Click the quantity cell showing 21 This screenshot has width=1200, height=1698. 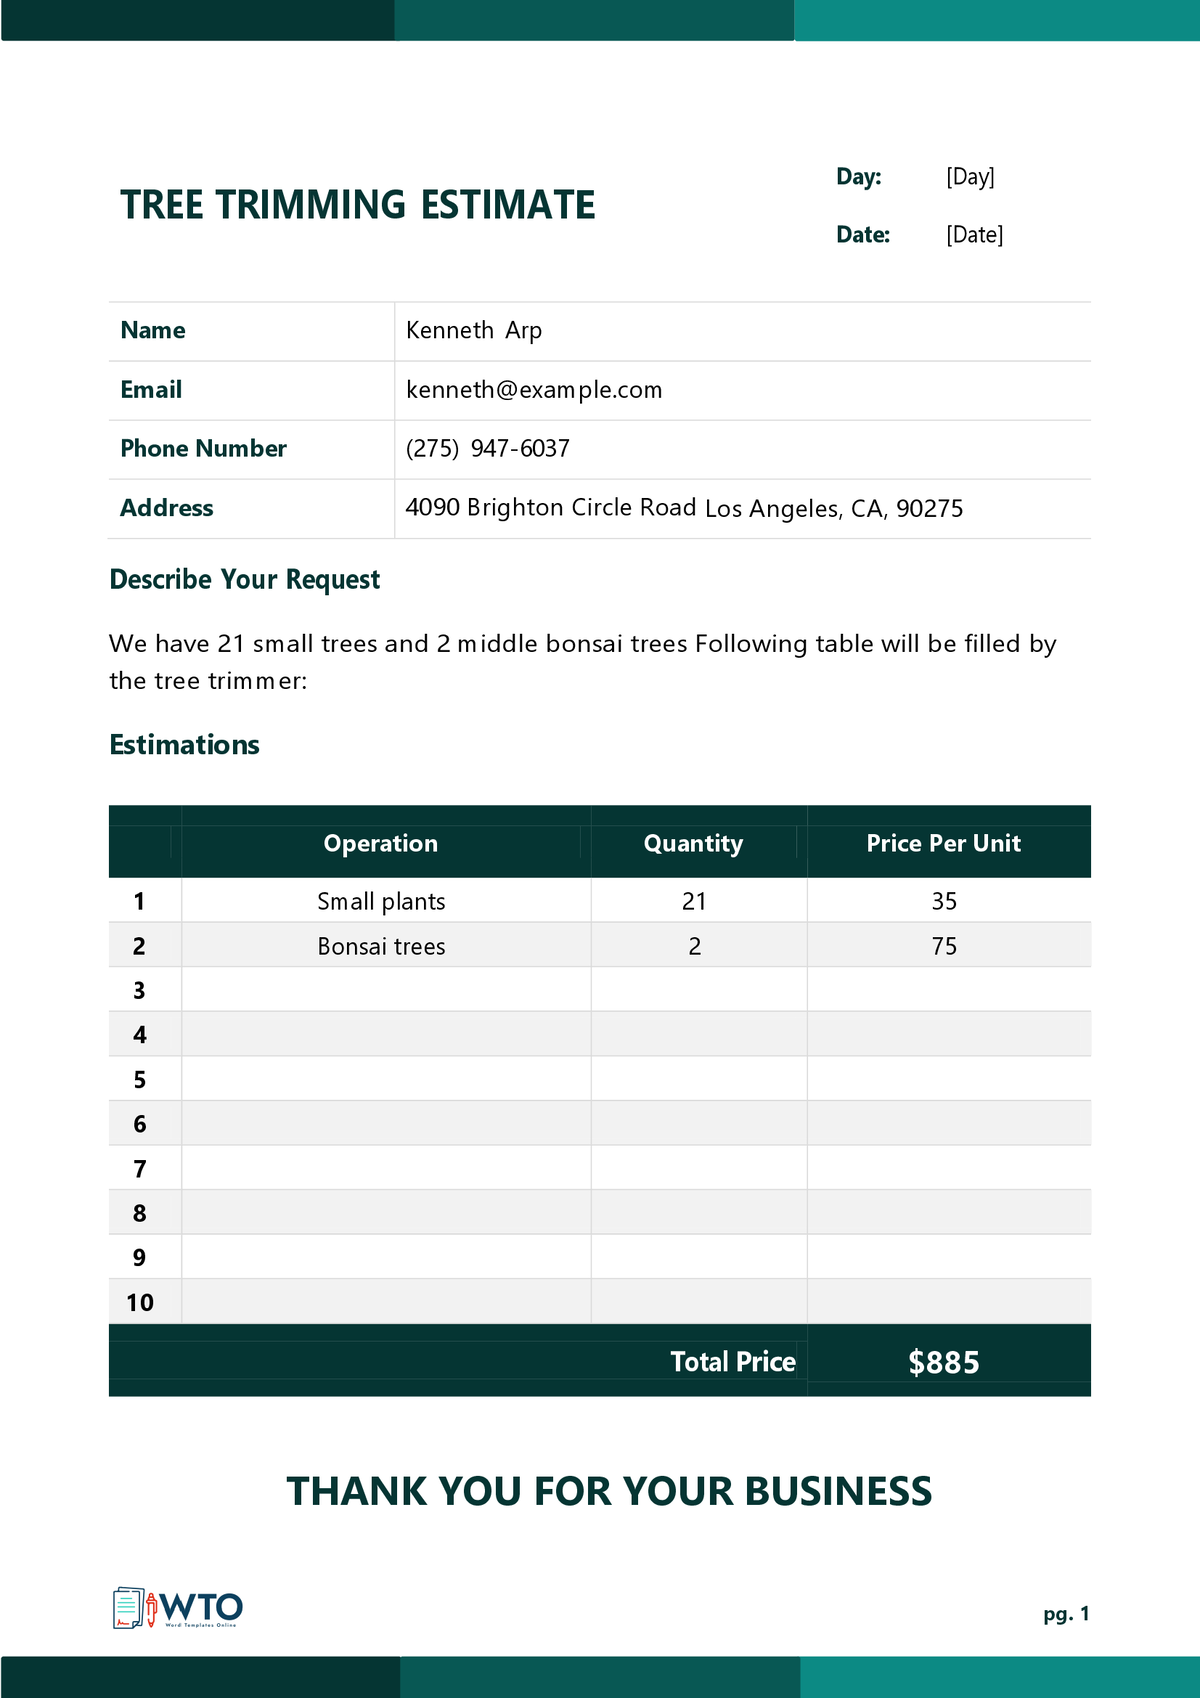click(x=694, y=901)
